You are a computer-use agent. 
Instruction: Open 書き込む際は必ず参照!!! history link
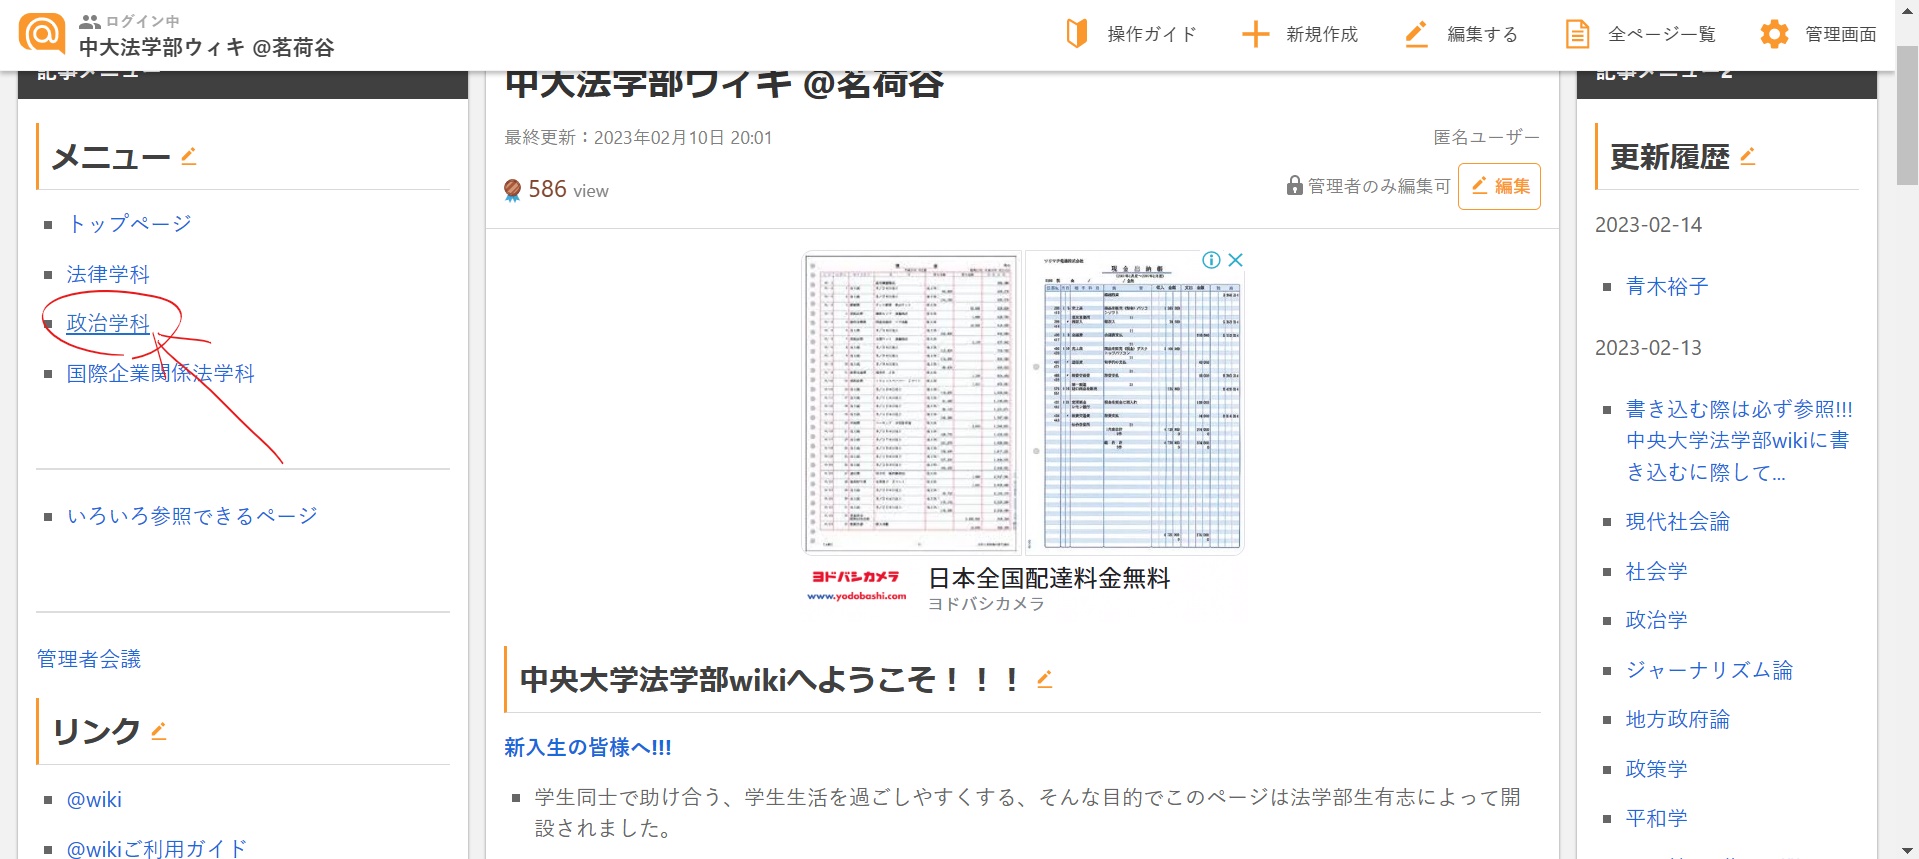point(1738,440)
